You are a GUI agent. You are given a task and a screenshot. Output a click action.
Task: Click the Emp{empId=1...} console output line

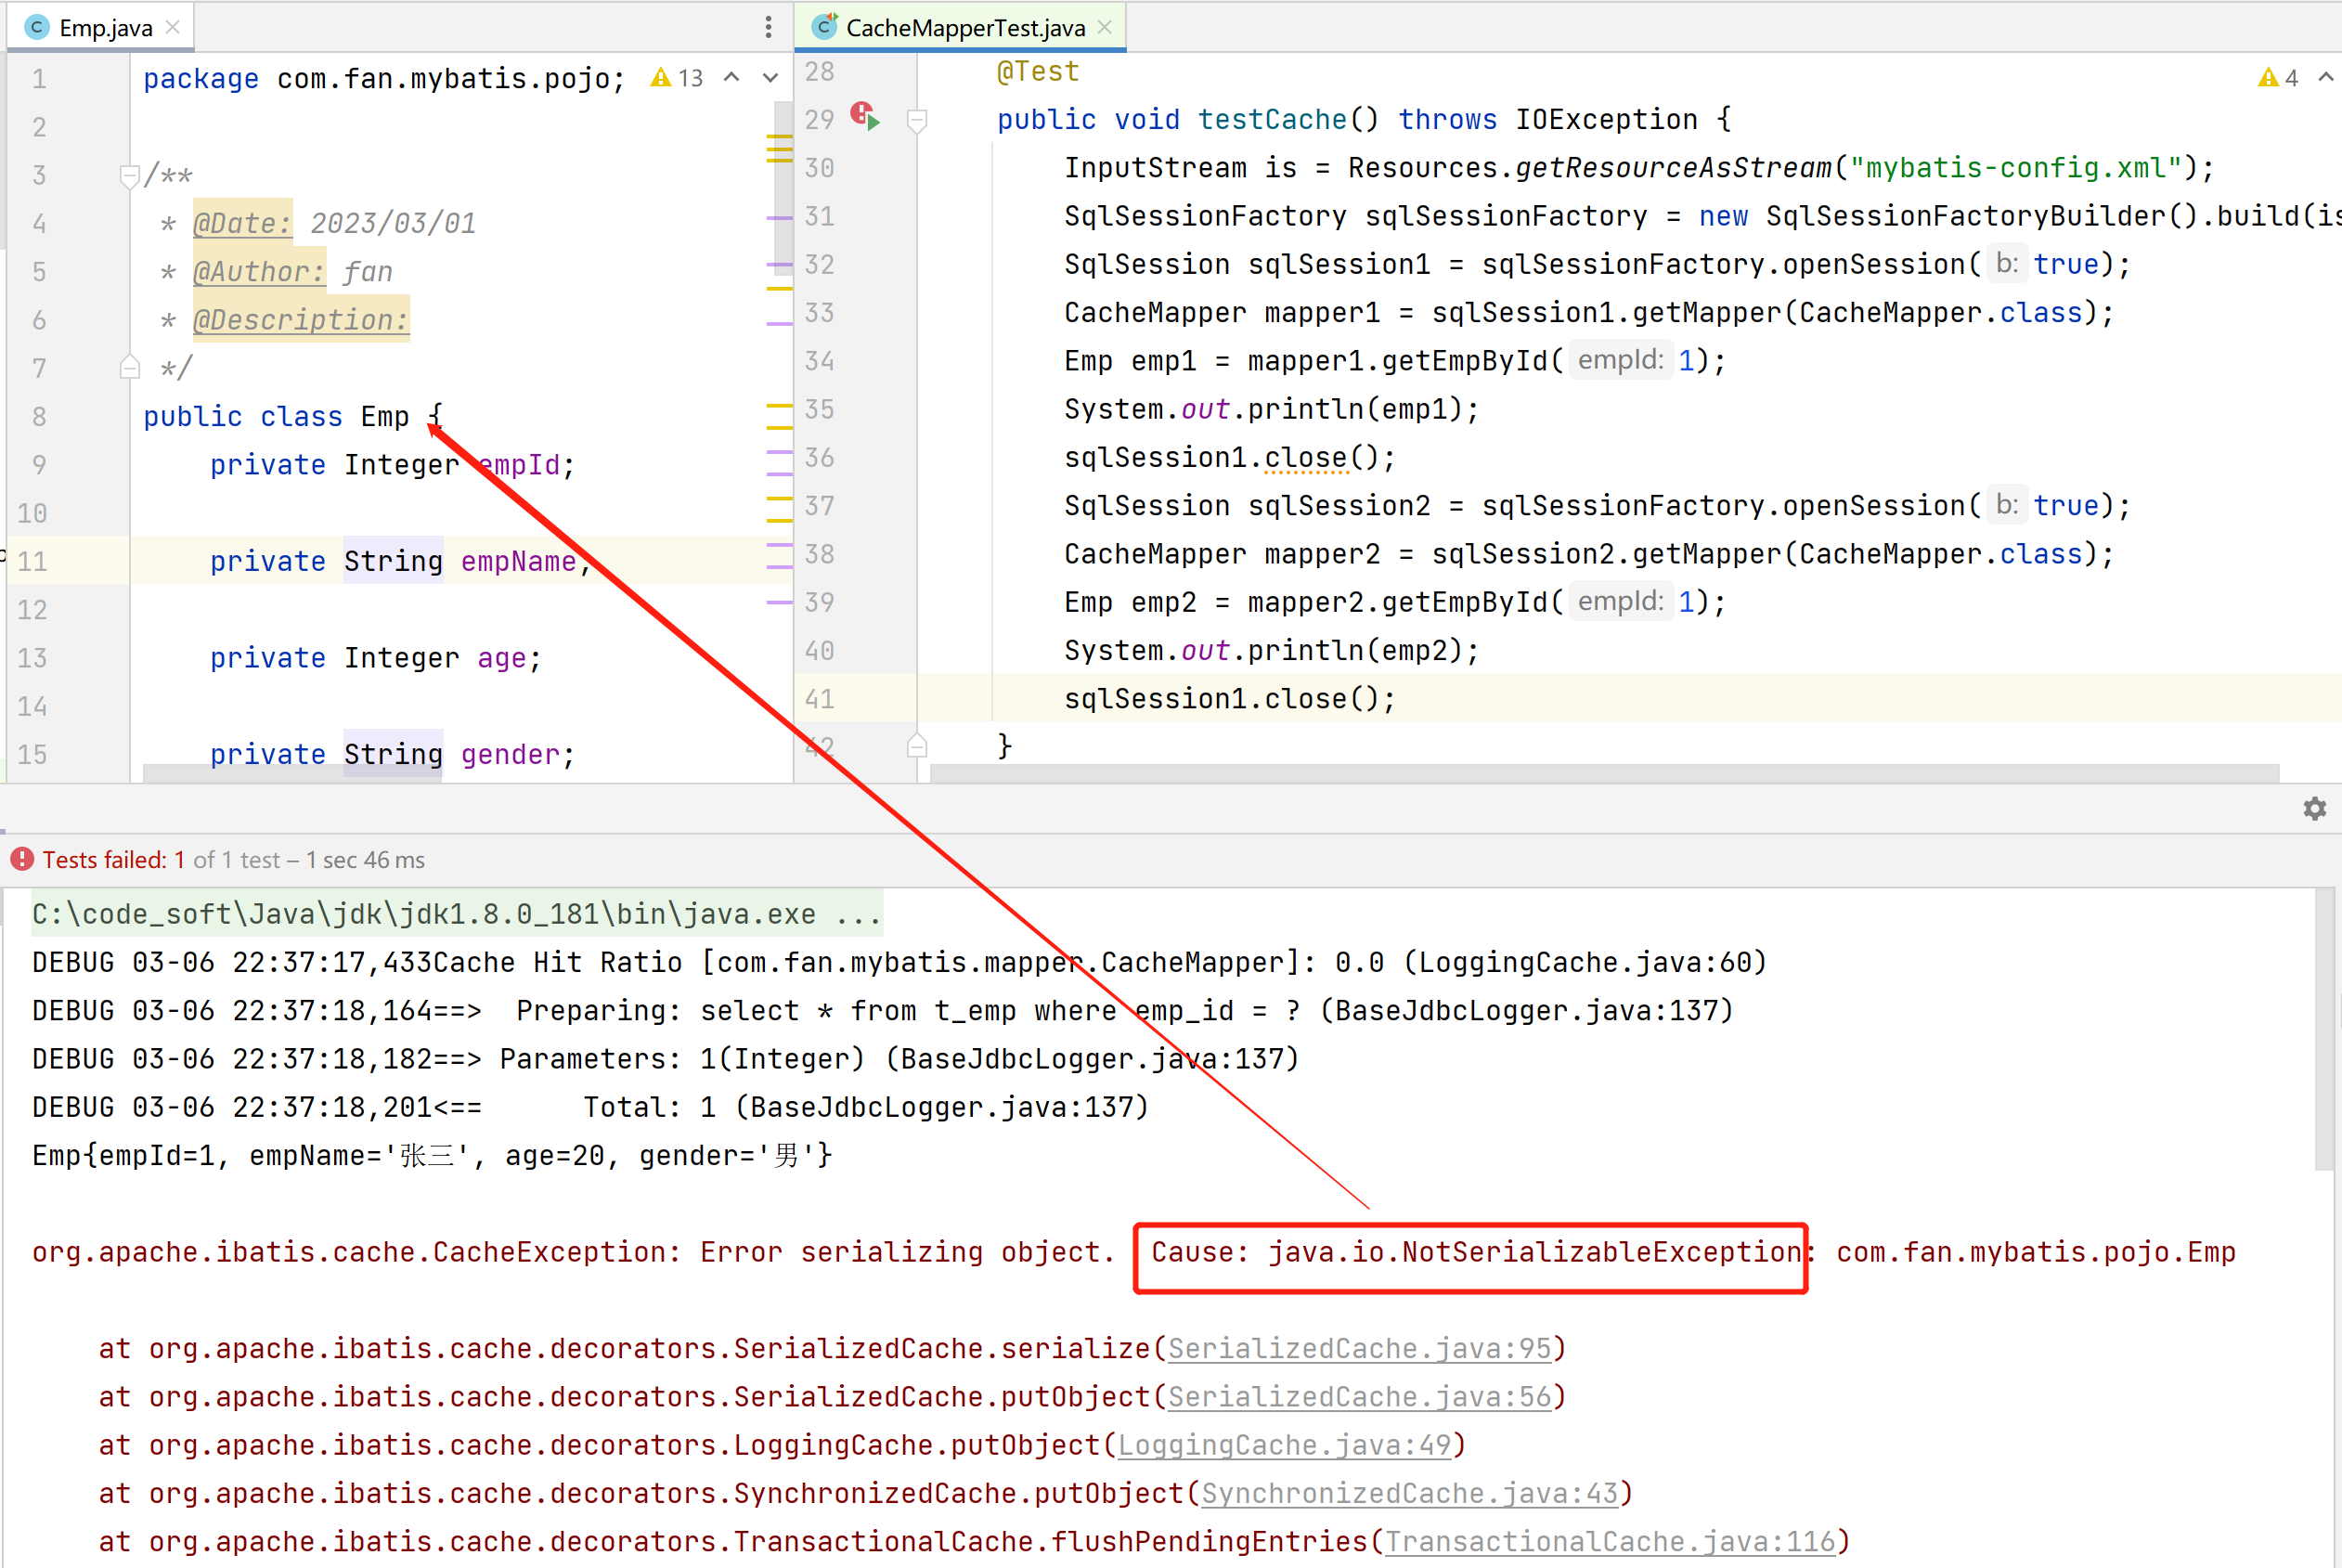click(x=432, y=1155)
